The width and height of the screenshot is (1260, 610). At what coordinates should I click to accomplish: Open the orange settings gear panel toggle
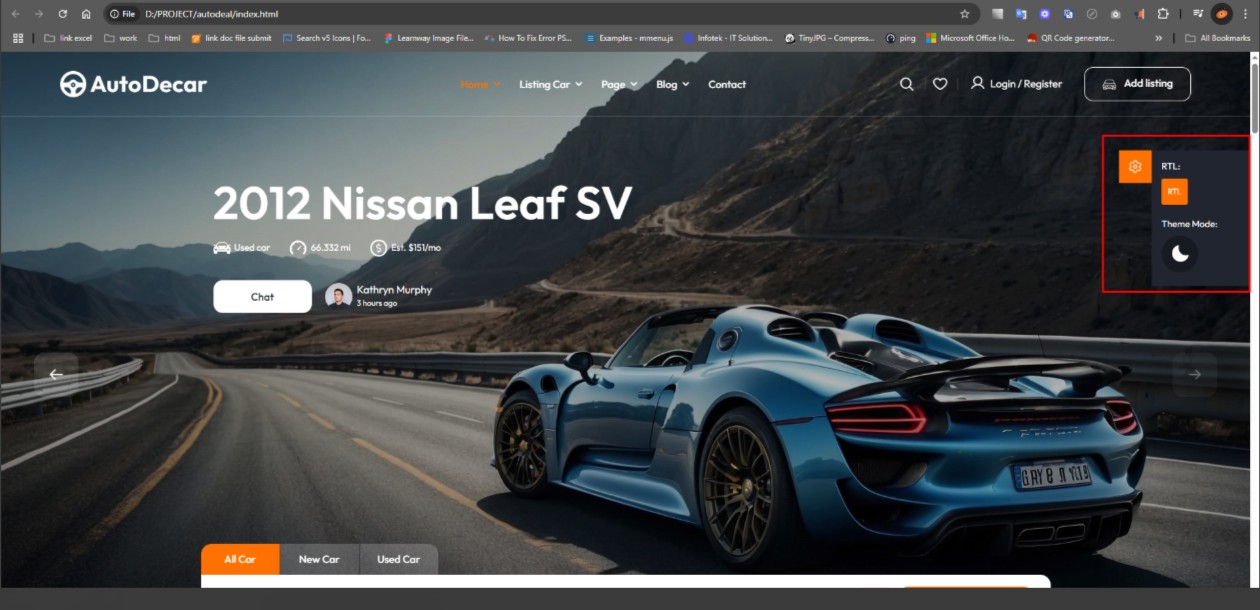[x=1135, y=167]
